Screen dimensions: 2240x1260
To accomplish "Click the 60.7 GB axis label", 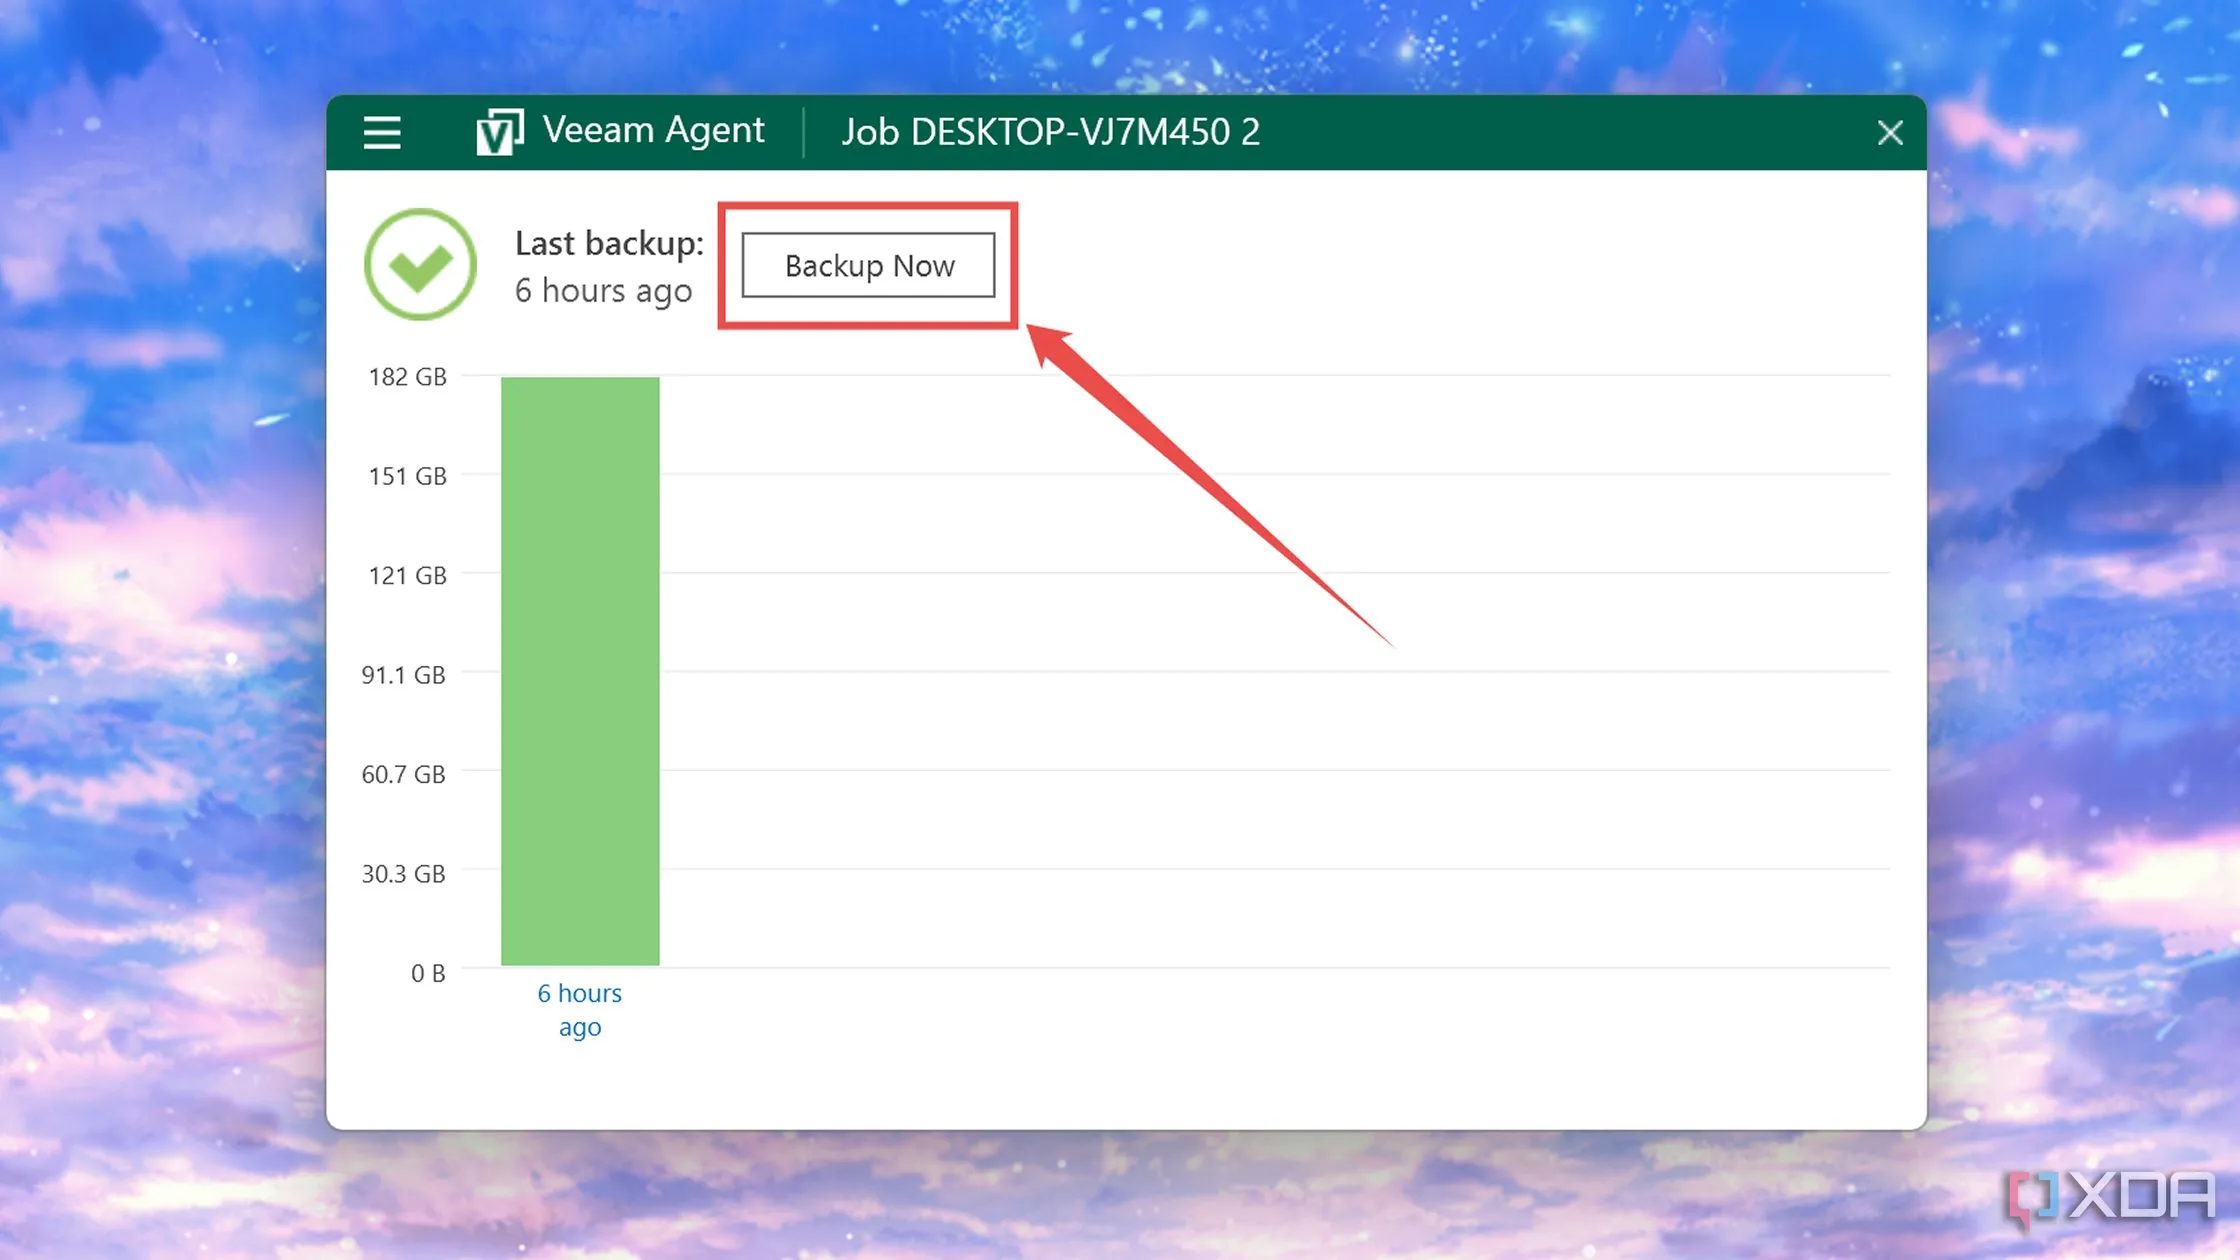I will (x=403, y=774).
